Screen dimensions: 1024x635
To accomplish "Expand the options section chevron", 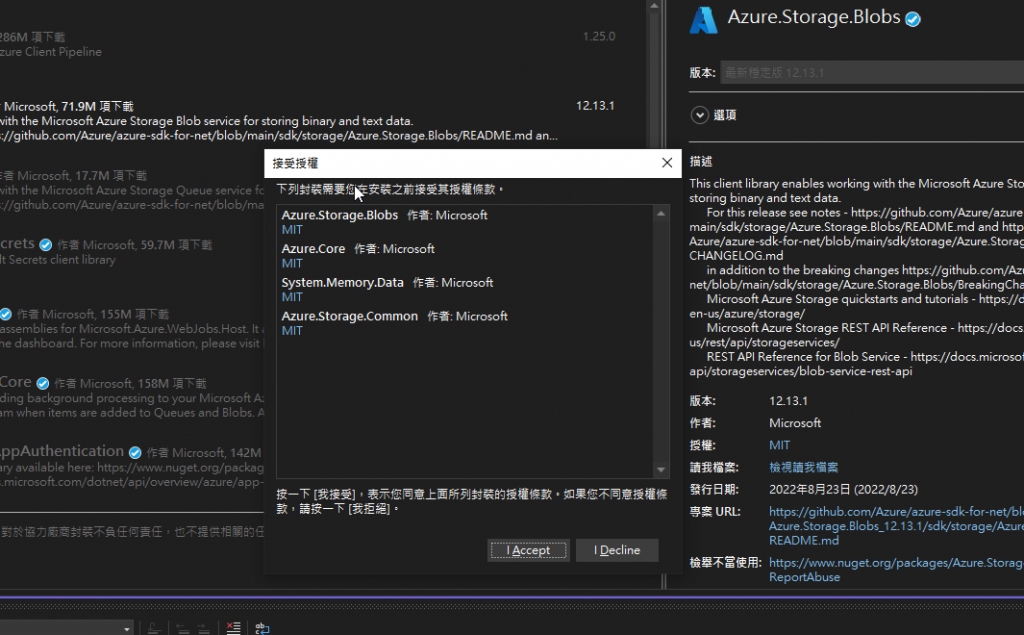I will 699,115.
